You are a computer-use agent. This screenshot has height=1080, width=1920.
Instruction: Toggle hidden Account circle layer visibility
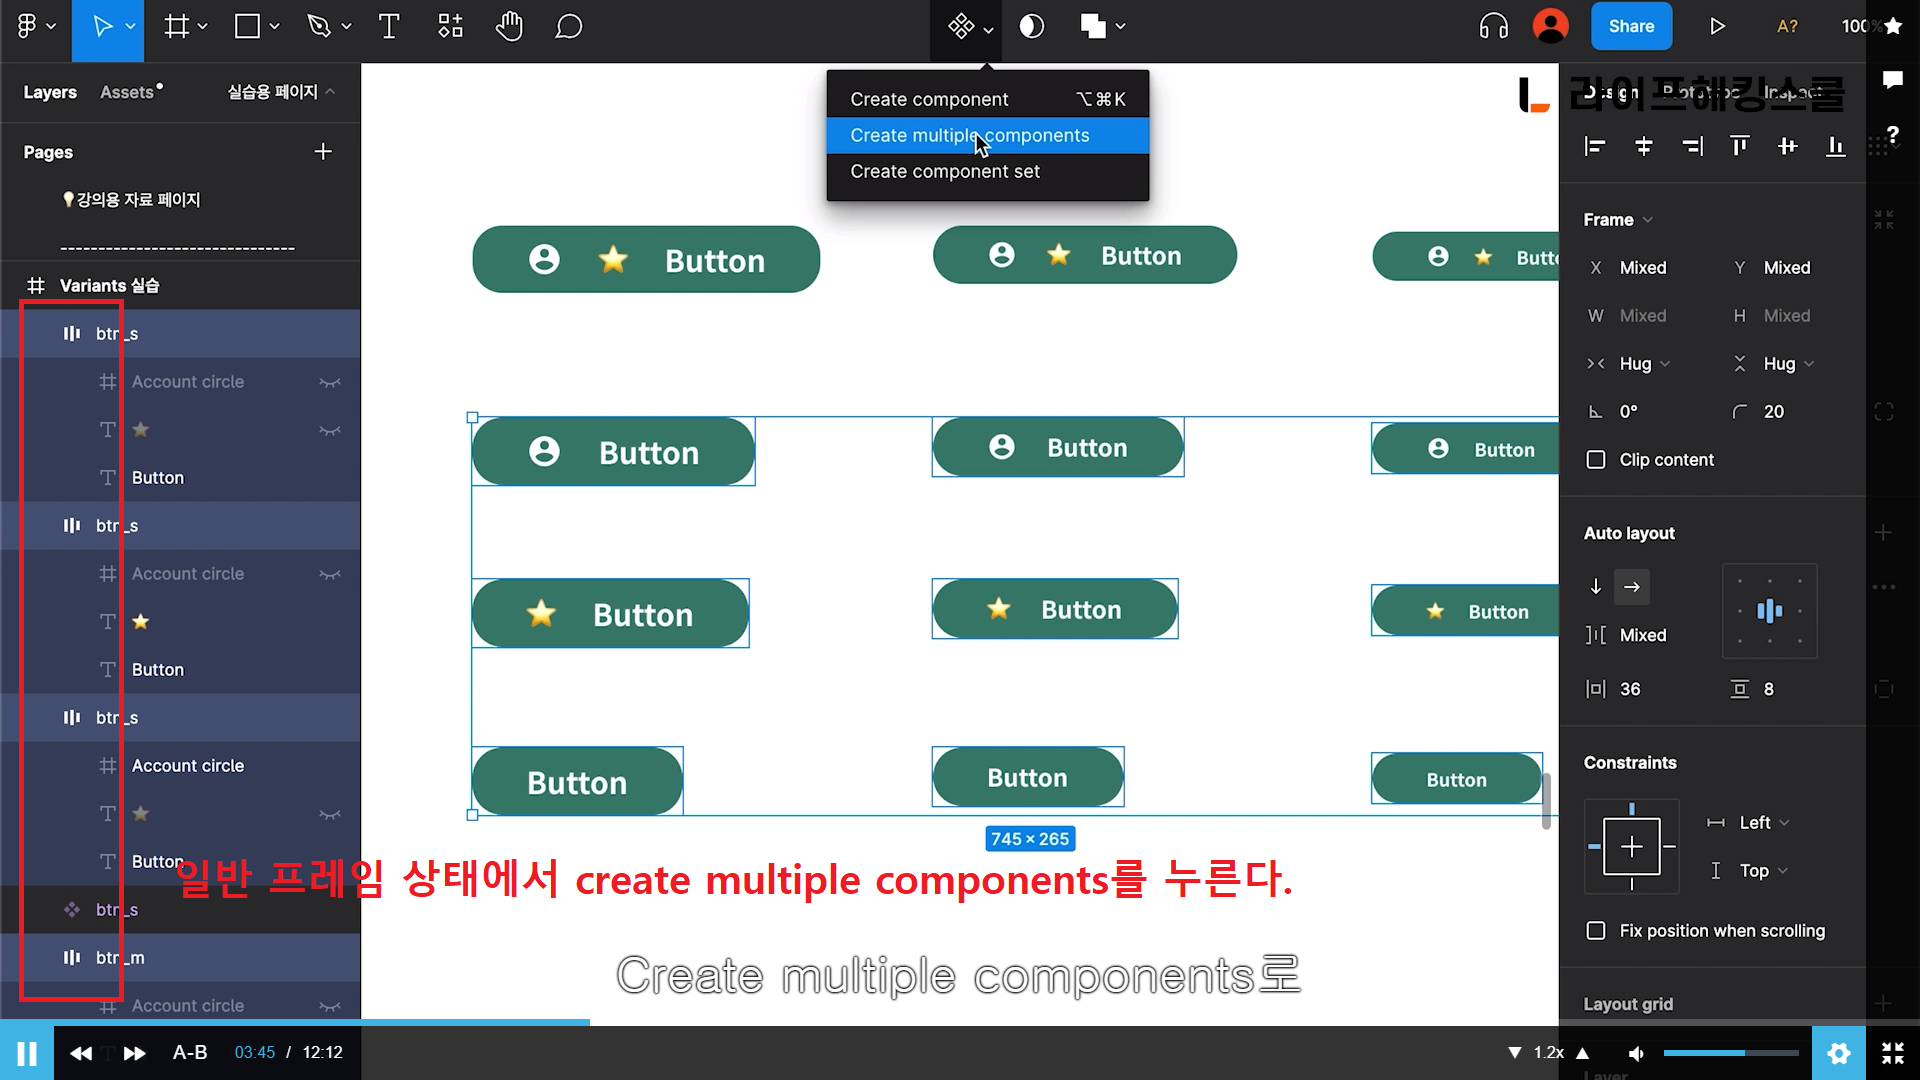point(330,382)
